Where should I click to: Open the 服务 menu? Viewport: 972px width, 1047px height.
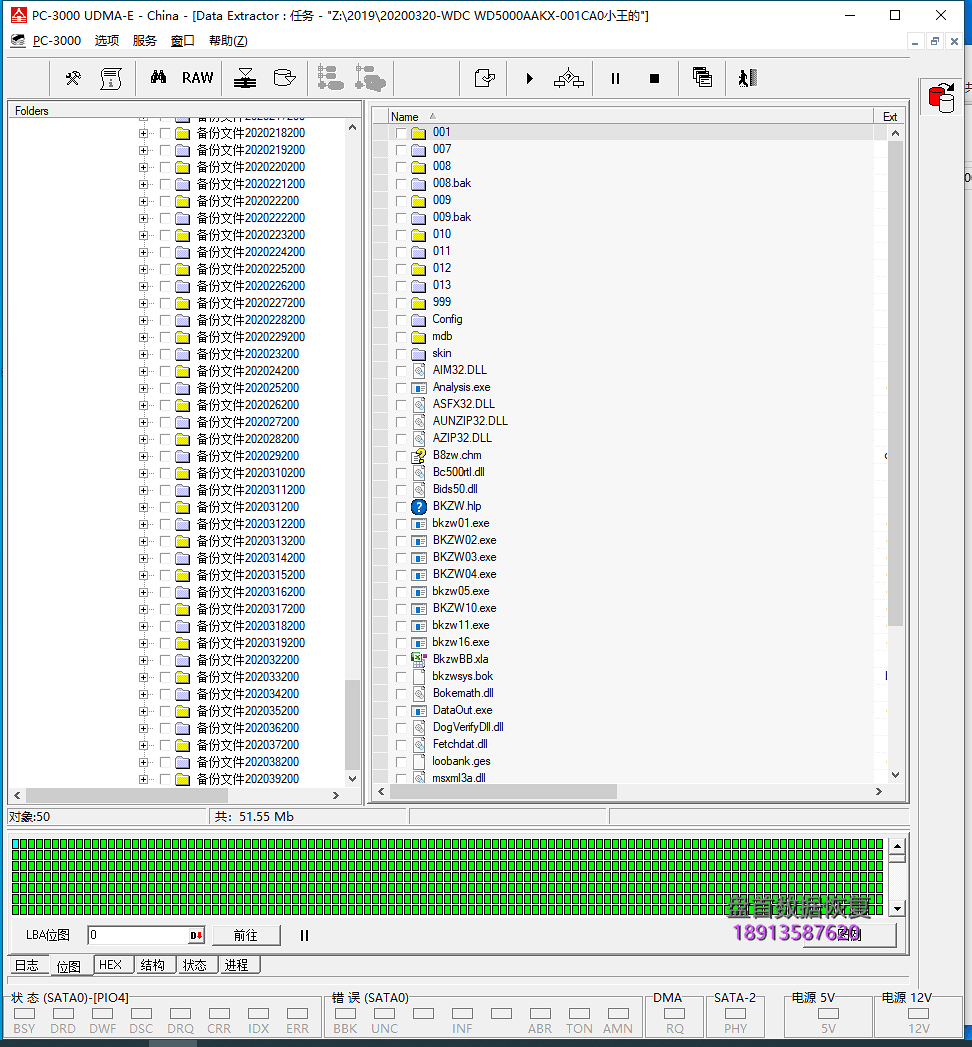[x=144, y=41]
